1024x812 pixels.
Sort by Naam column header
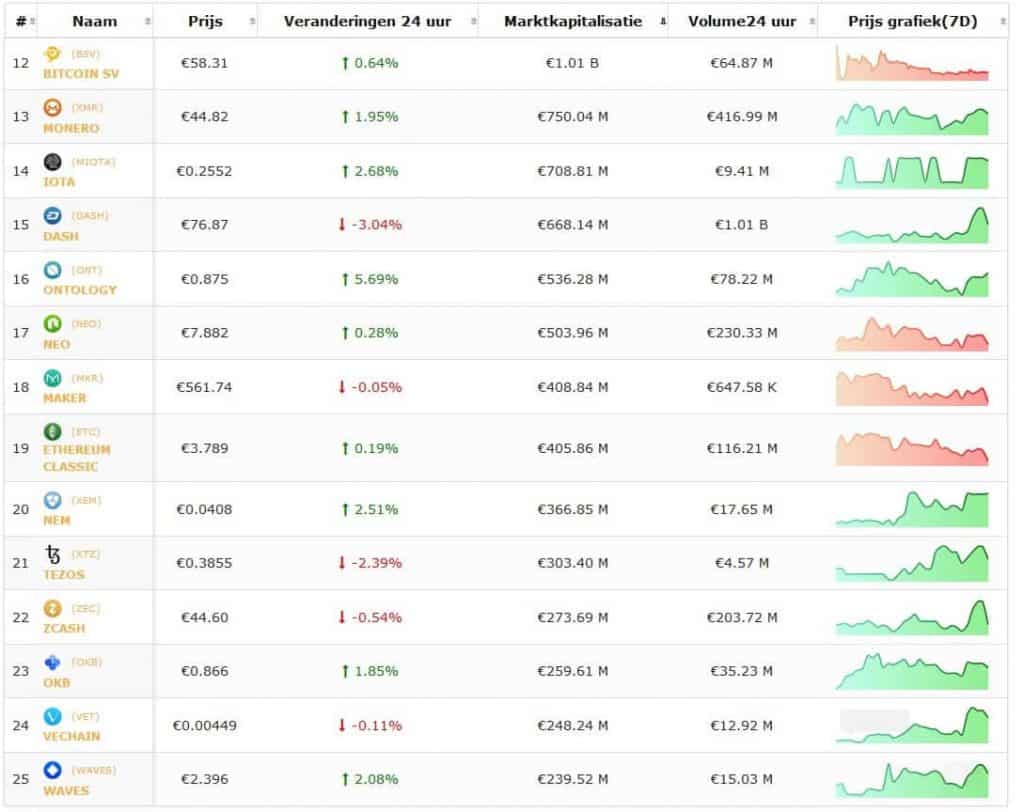95,22
